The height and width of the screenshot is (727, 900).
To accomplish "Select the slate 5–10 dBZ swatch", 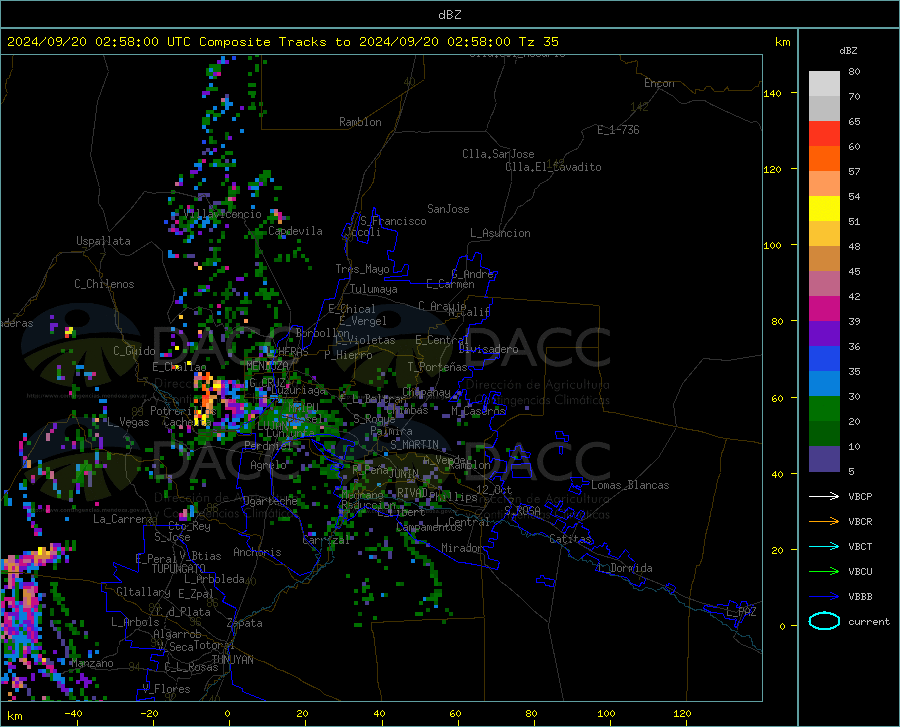I will (824, 459).
